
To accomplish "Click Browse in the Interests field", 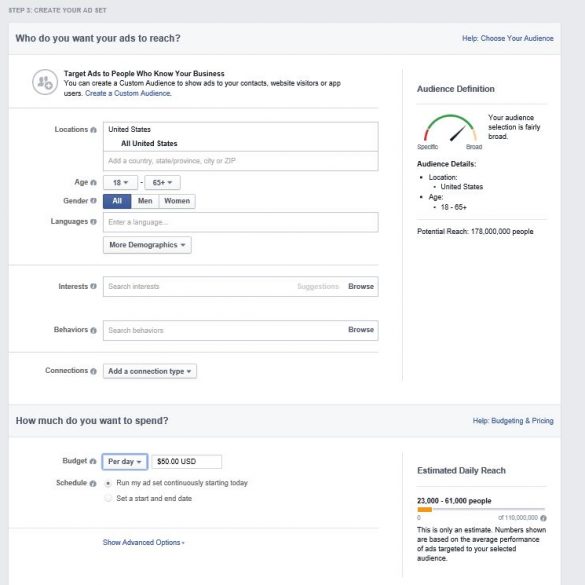I will pos(361,286).
